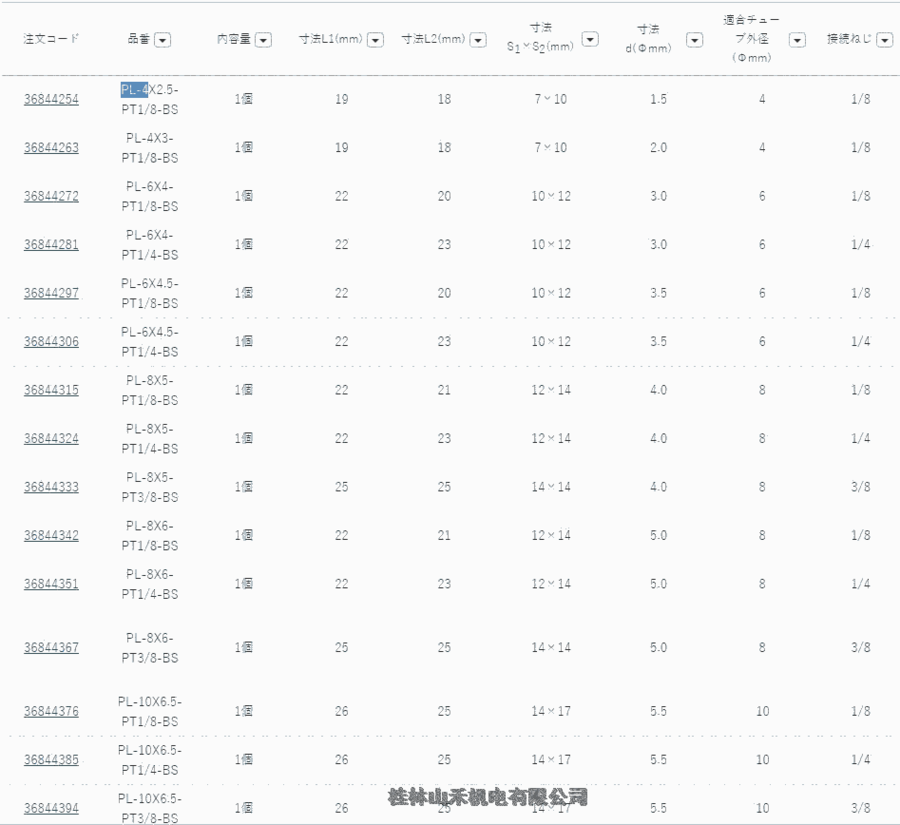Open the 内容量 column filter dropdown
900x825 pixels.
click(263, 40)
